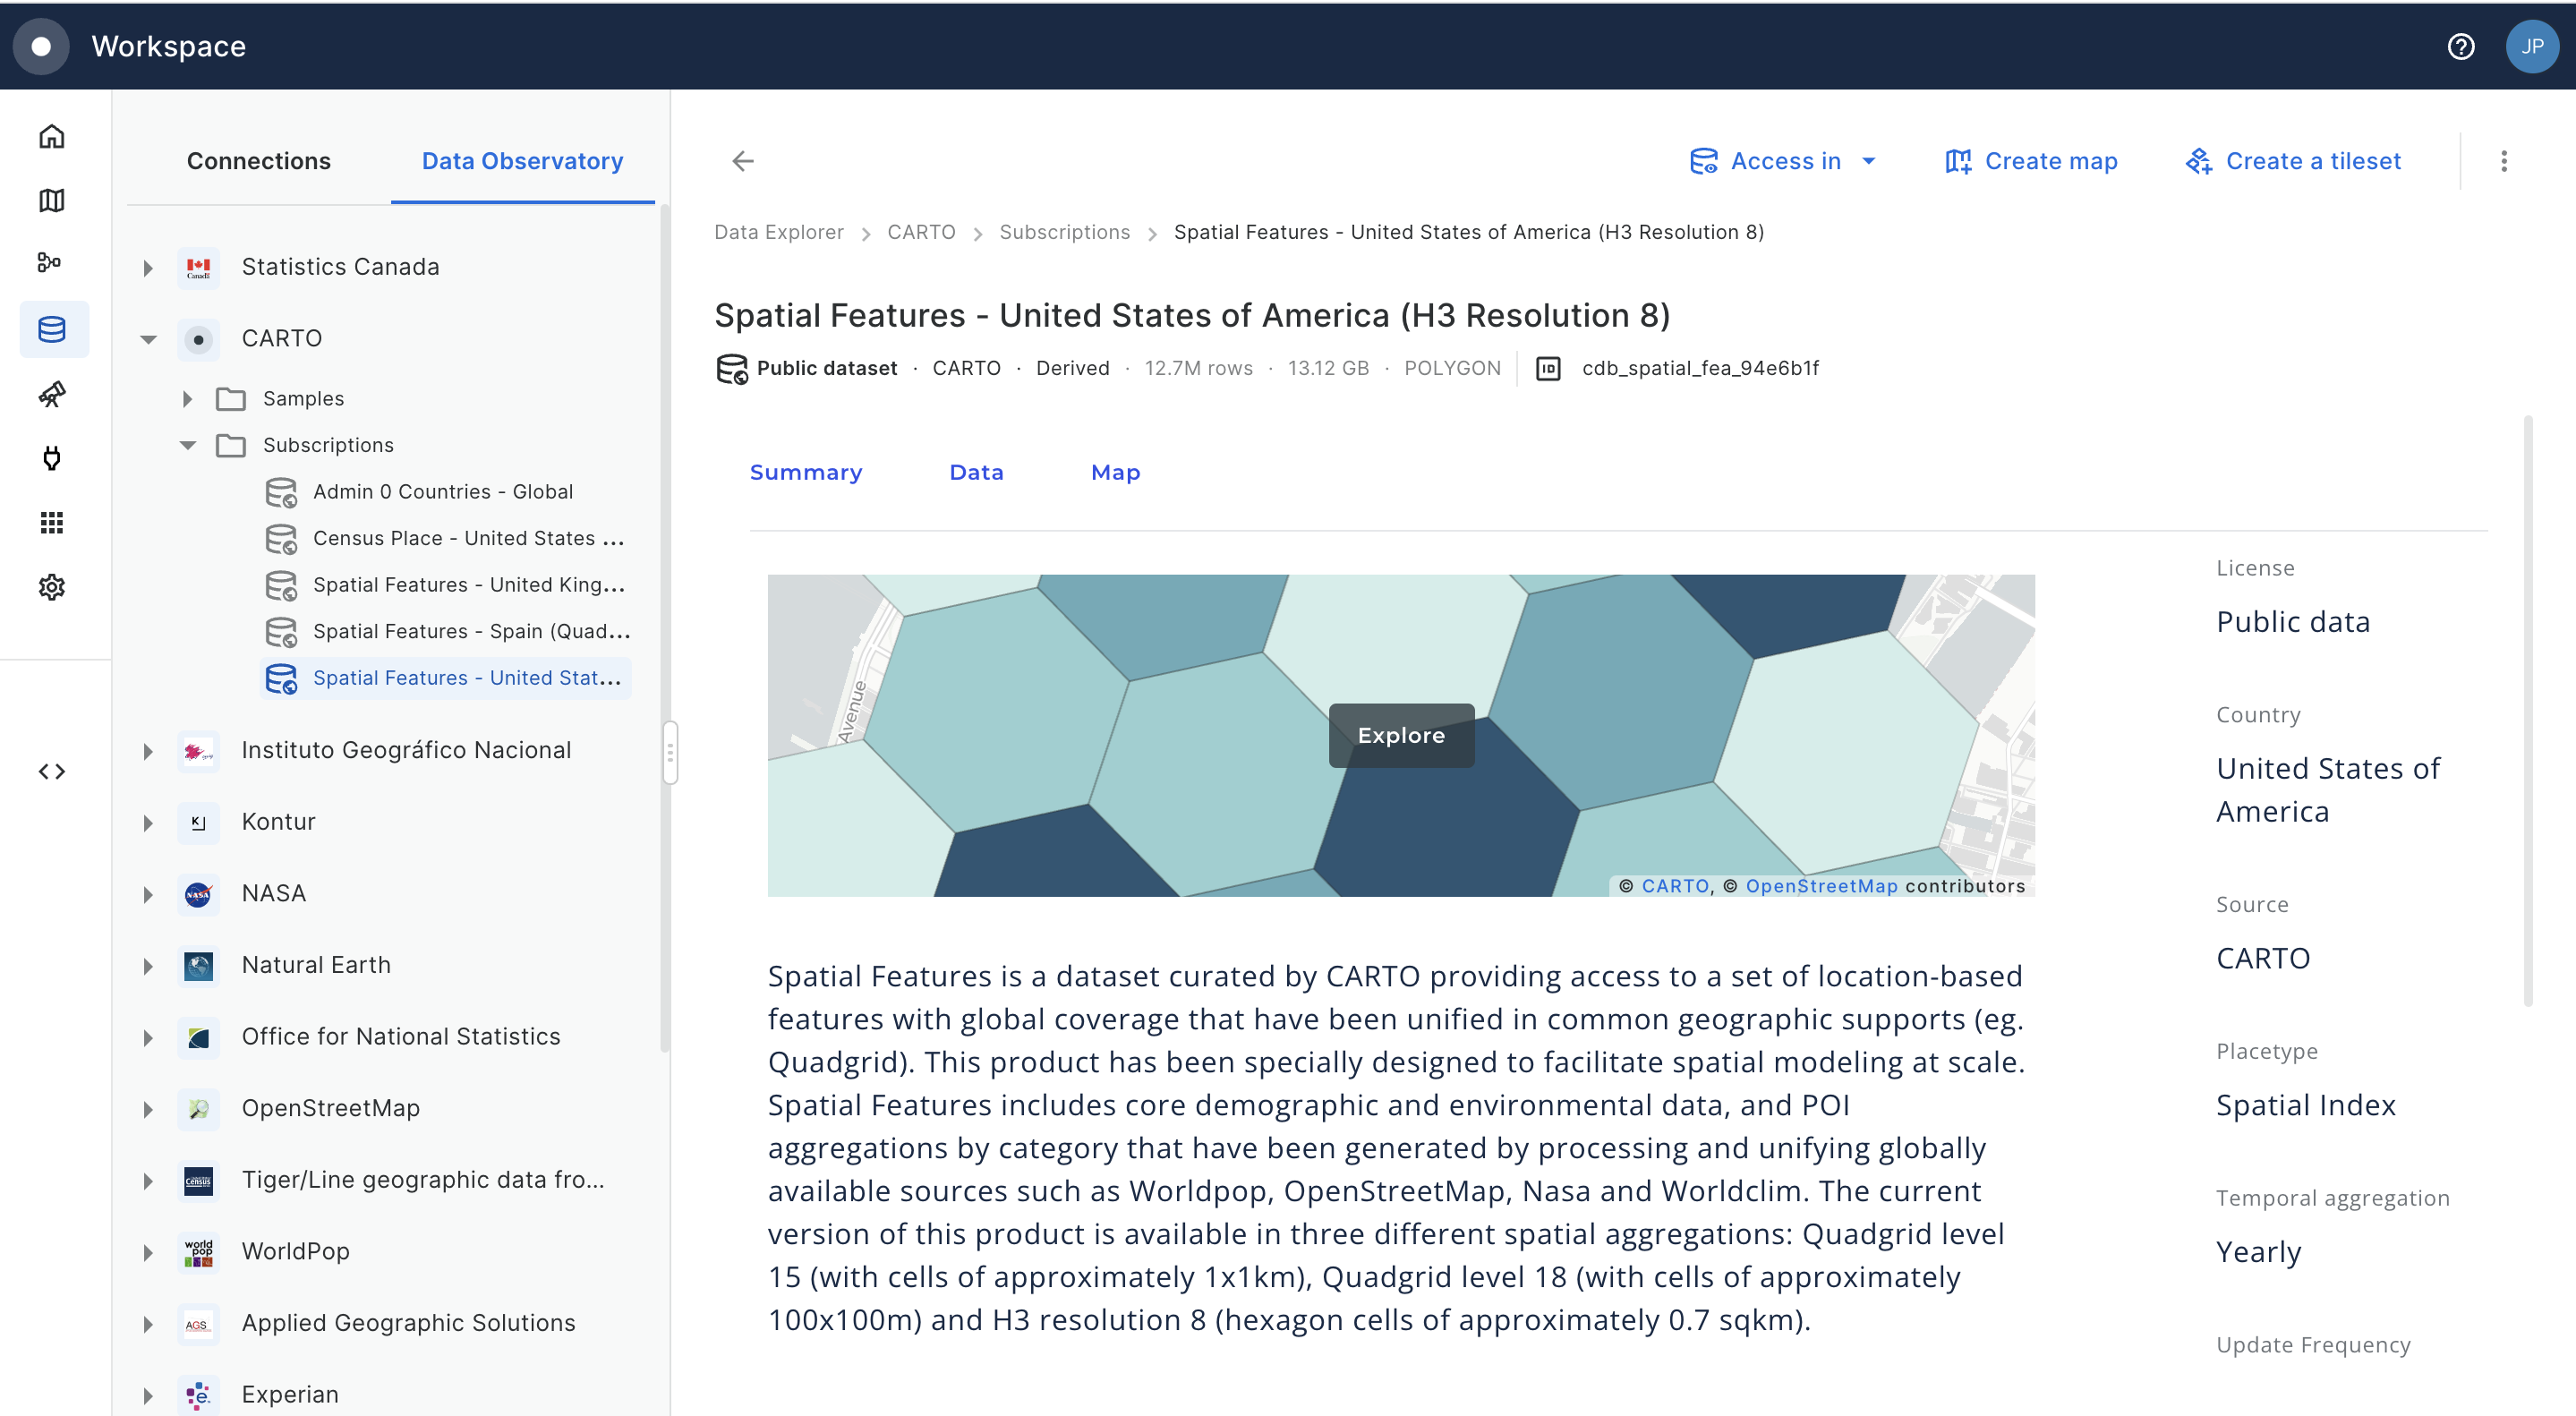Switch to the Data Observatory tab
The width and height of the screenshot is (2576, 1416).
pyautogui.click(x=522, y=161)
